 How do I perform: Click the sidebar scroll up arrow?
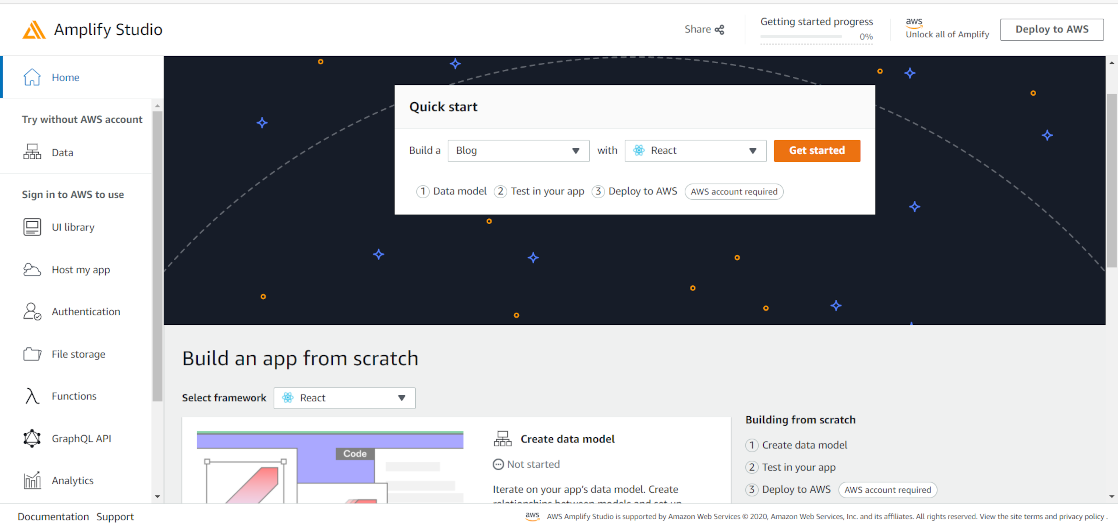(157, 106)
